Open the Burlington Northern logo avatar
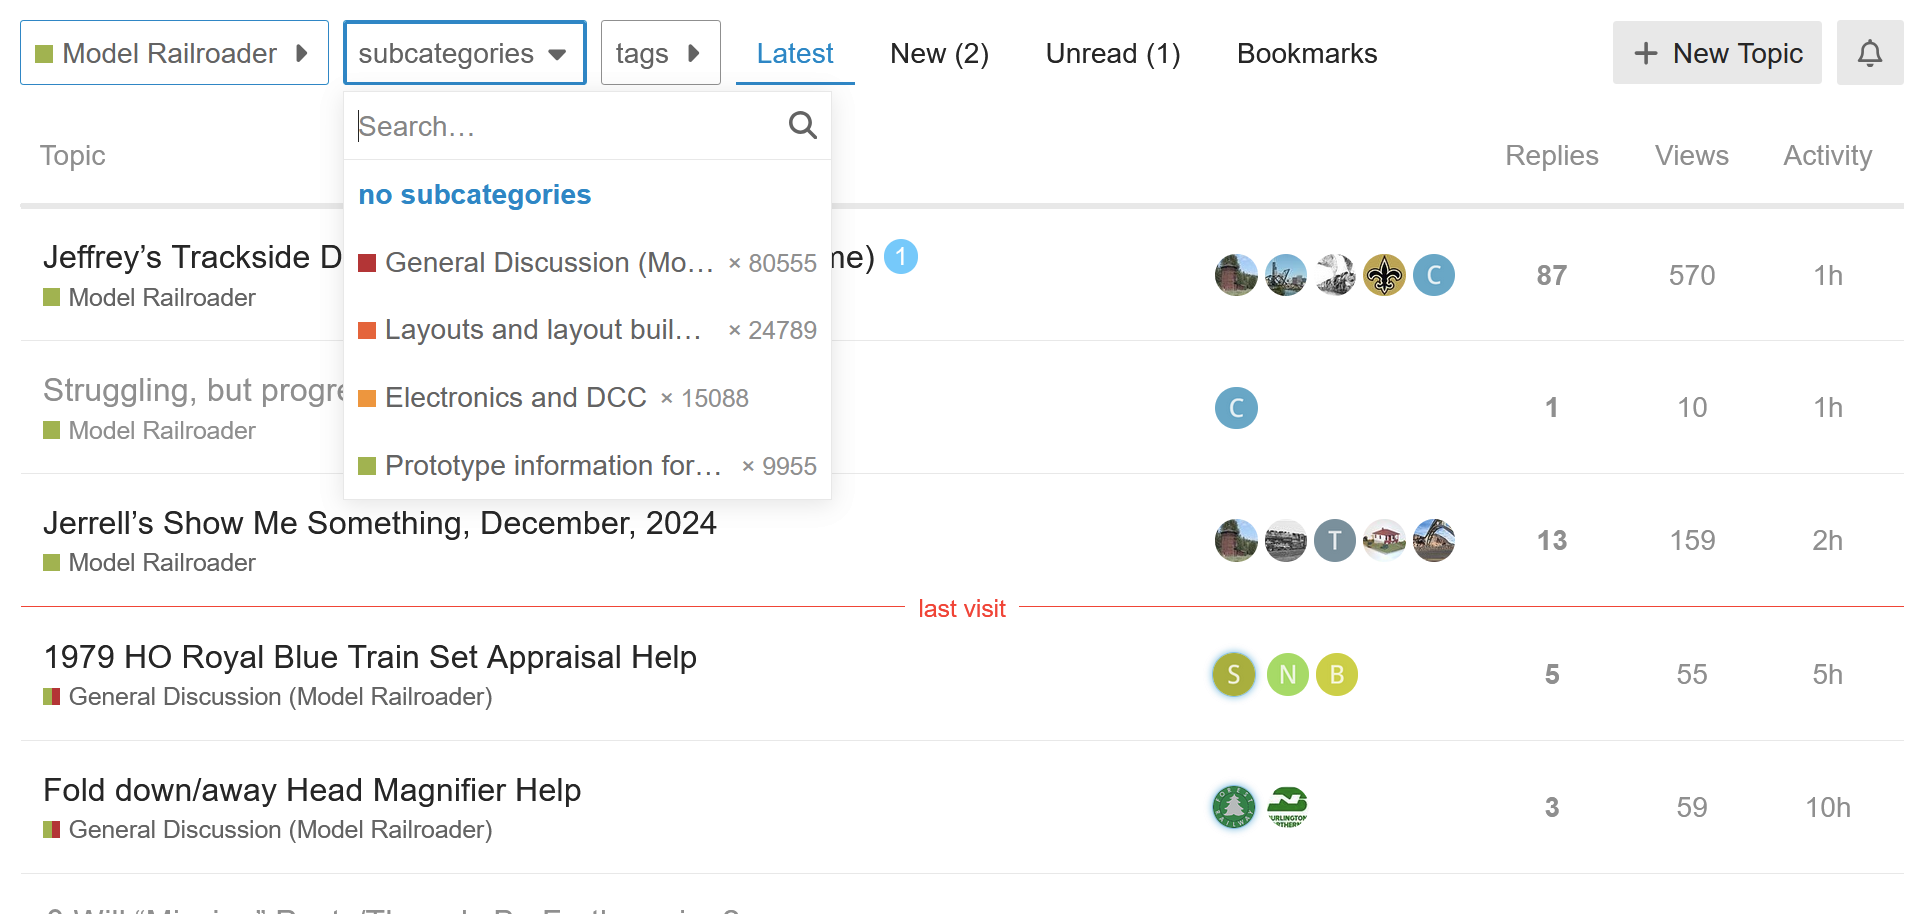This screenshot has height=914, width=1922. pyautogui.click(x=1288, y=807)
